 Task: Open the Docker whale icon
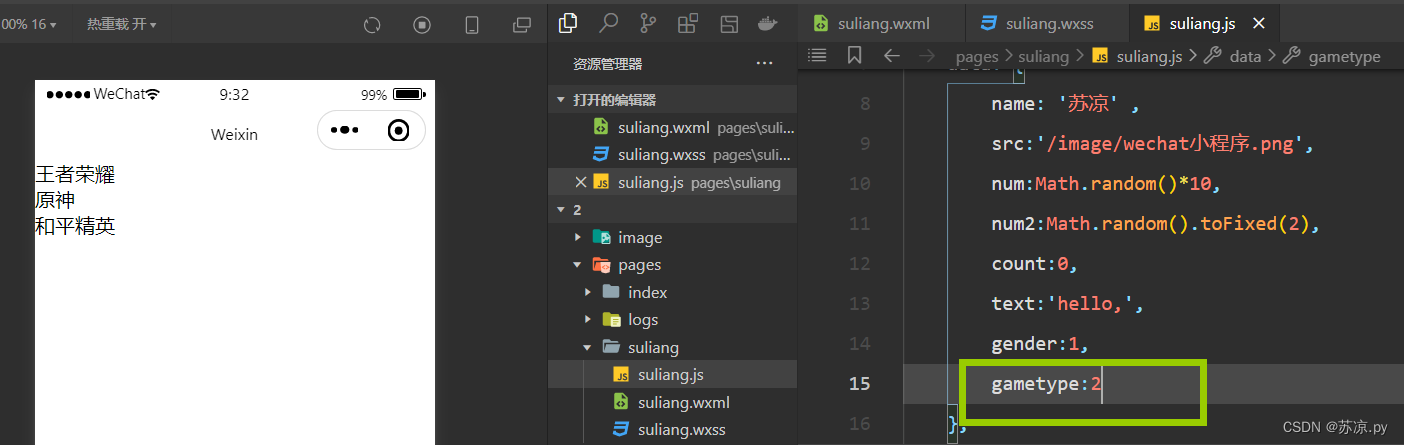pyautogui.click(x=769, y=24)
